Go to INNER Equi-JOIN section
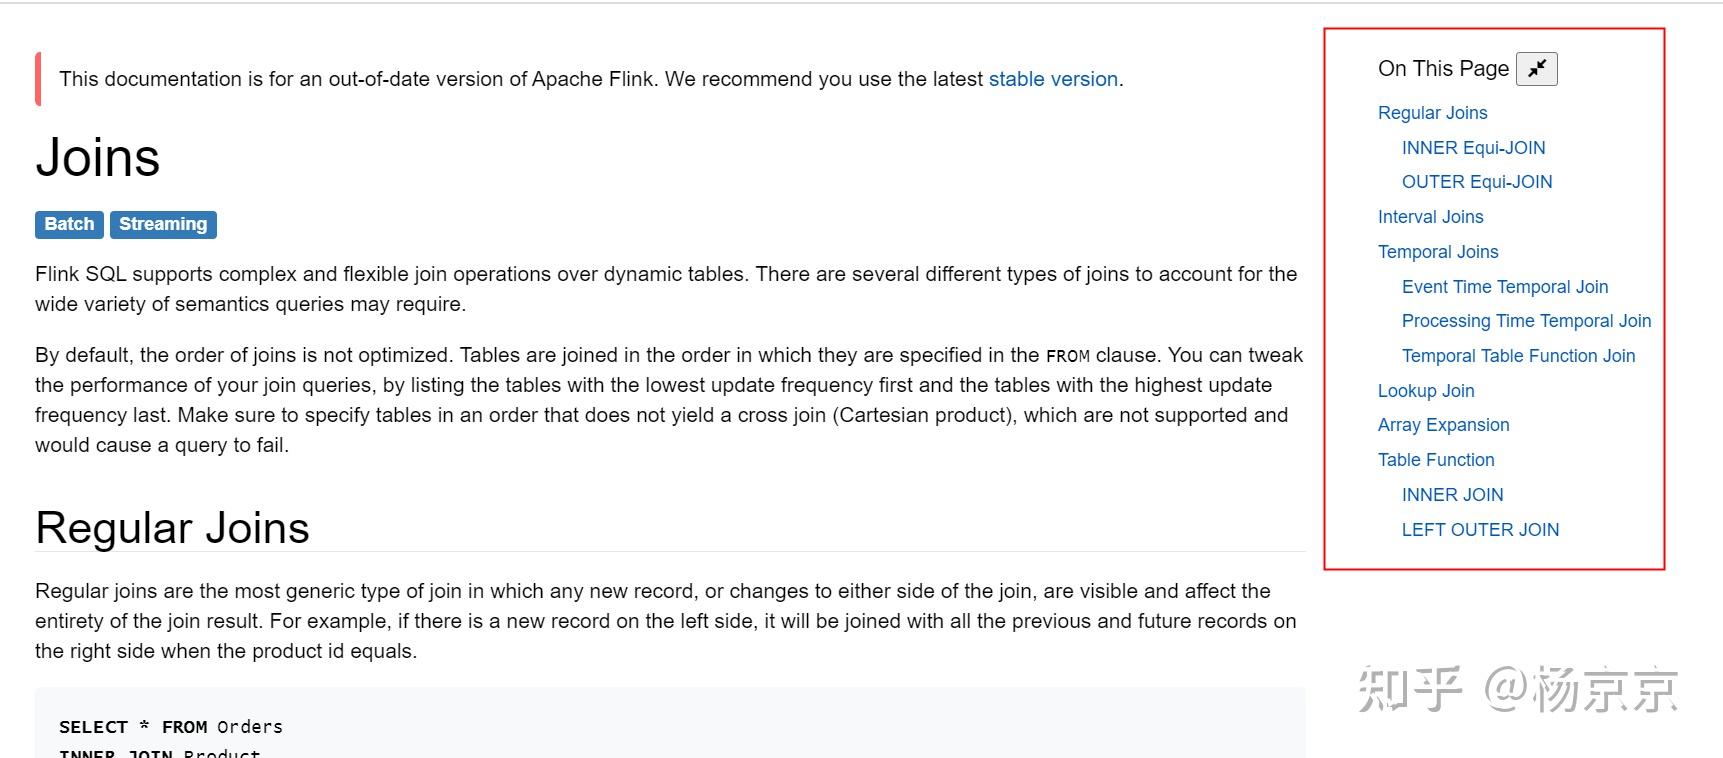The height and width of the screenshot is (758, 1723). (1473, 148)
